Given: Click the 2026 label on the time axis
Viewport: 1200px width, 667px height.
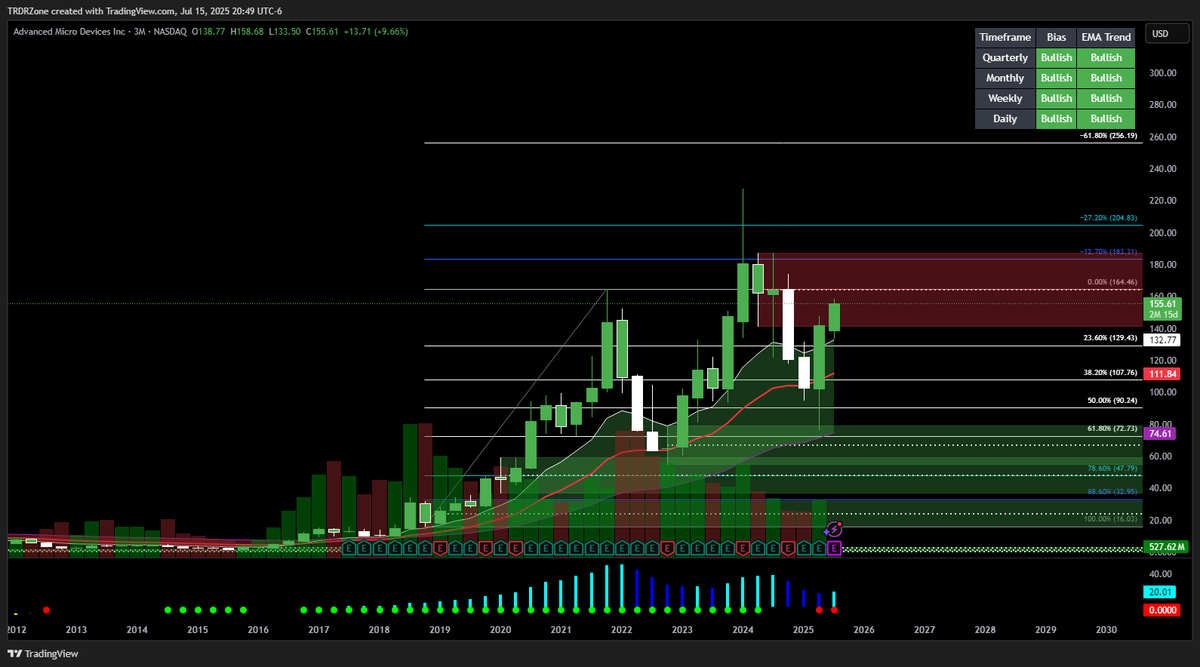Looking at the screenshot, I should 864,630.
